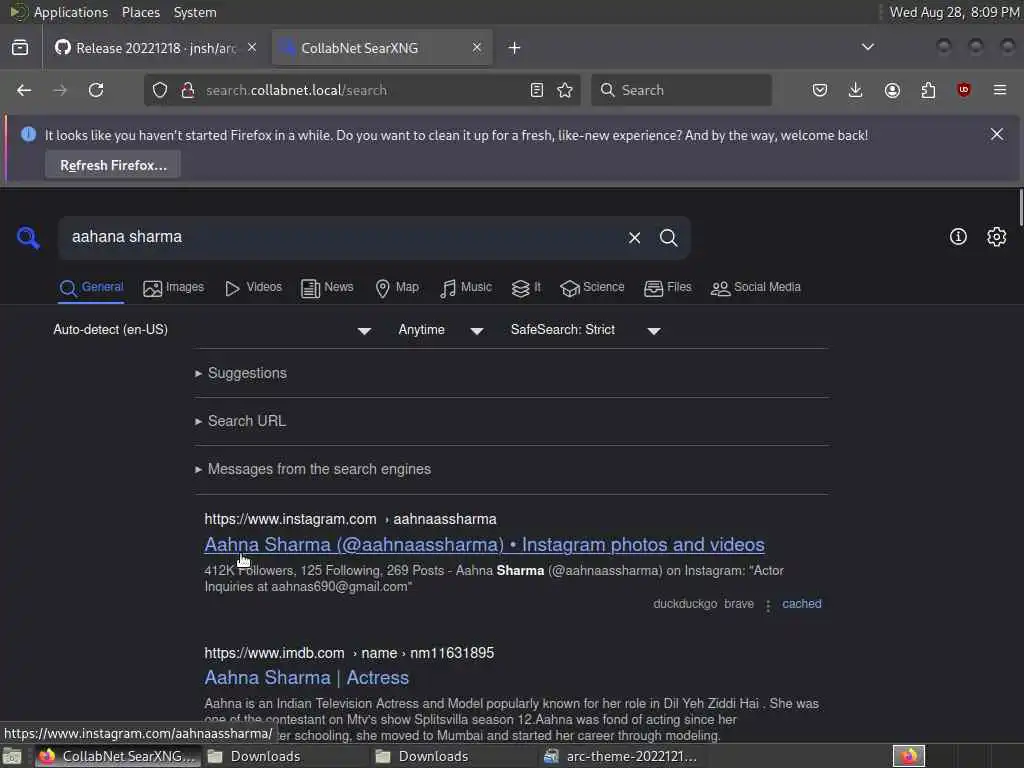Screen dimensions: 1024x768
Task: Open Auto-detect (en-US) language dropdown
Action: [212, 330]
